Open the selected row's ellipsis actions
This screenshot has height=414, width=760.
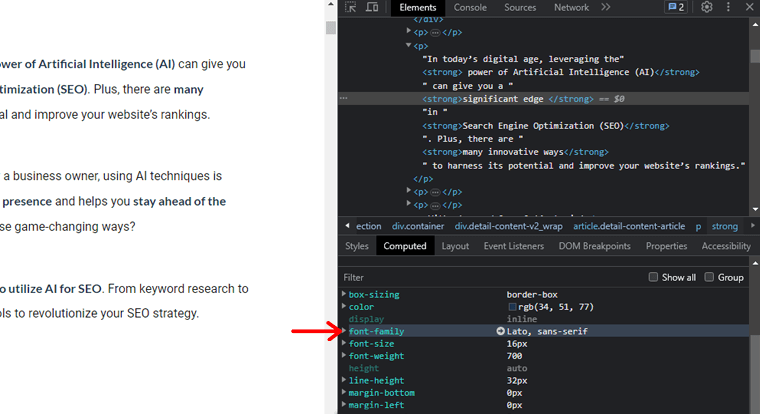(344, 98)
